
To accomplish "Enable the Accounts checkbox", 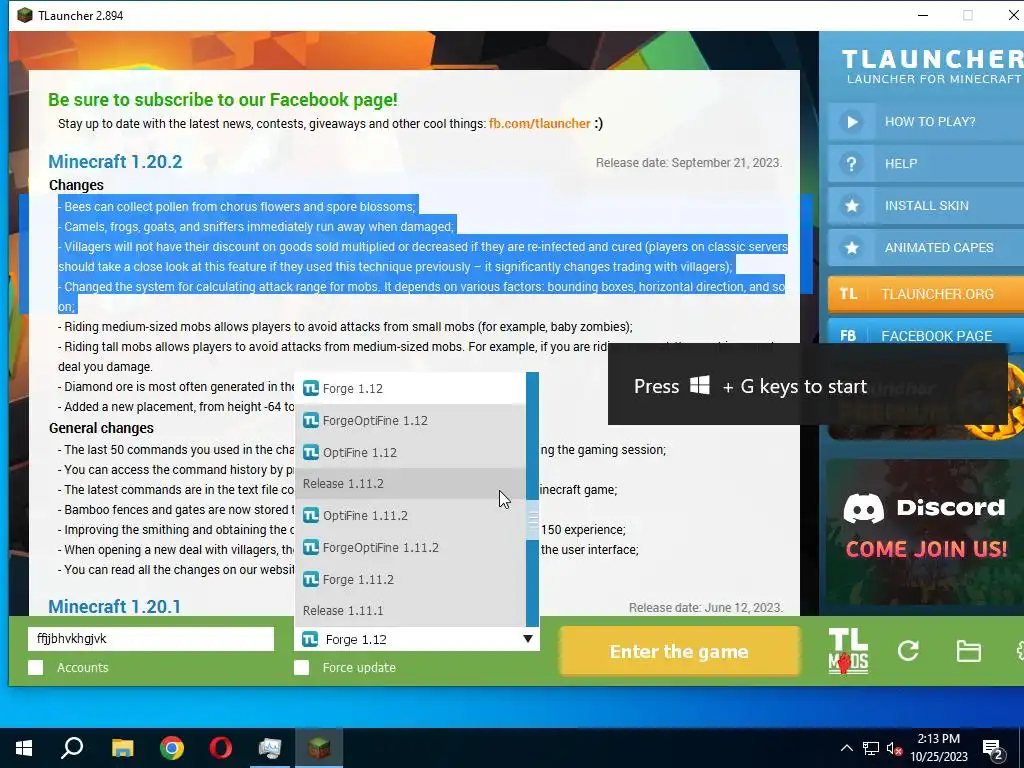I will click(36, 667).
